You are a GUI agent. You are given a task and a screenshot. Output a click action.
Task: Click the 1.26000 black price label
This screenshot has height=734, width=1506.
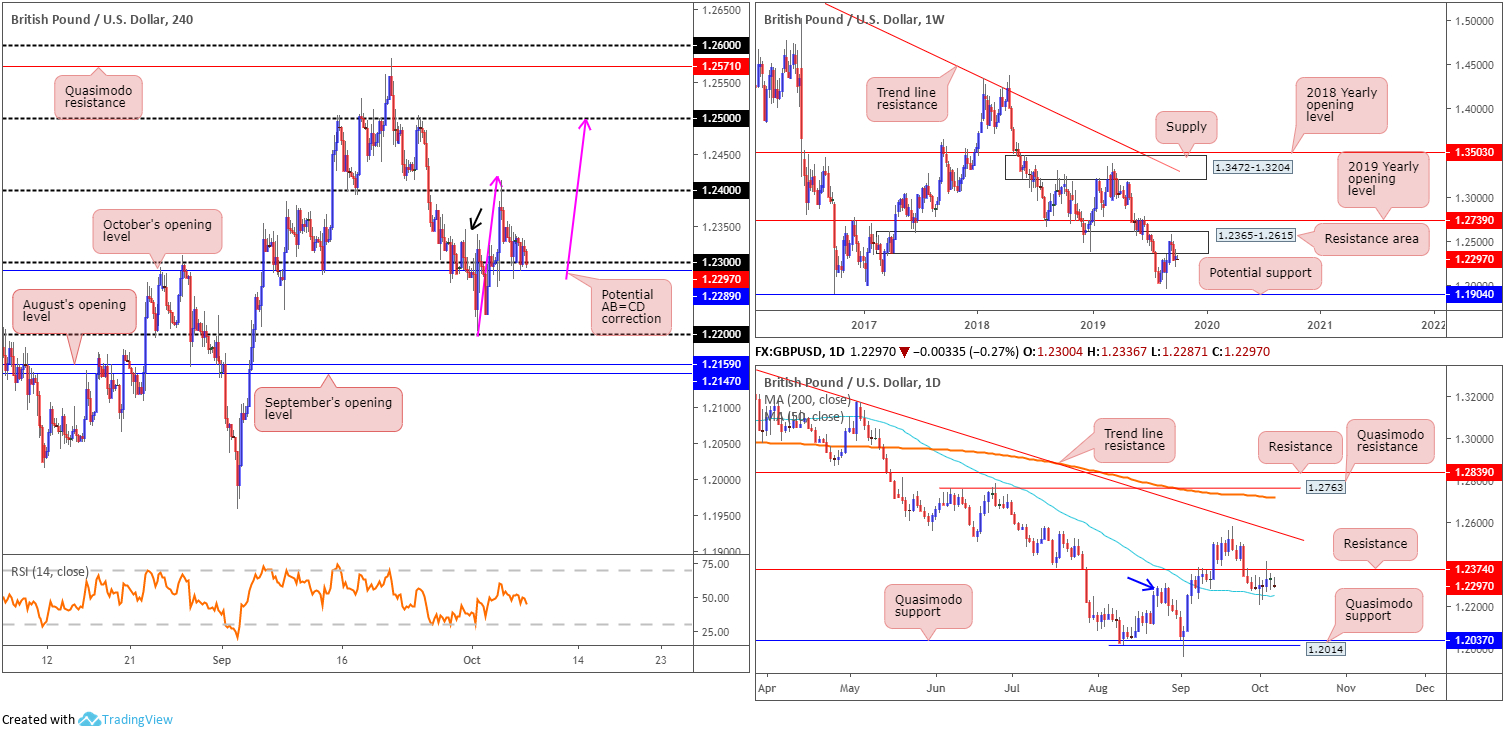[x=721, y=46]
